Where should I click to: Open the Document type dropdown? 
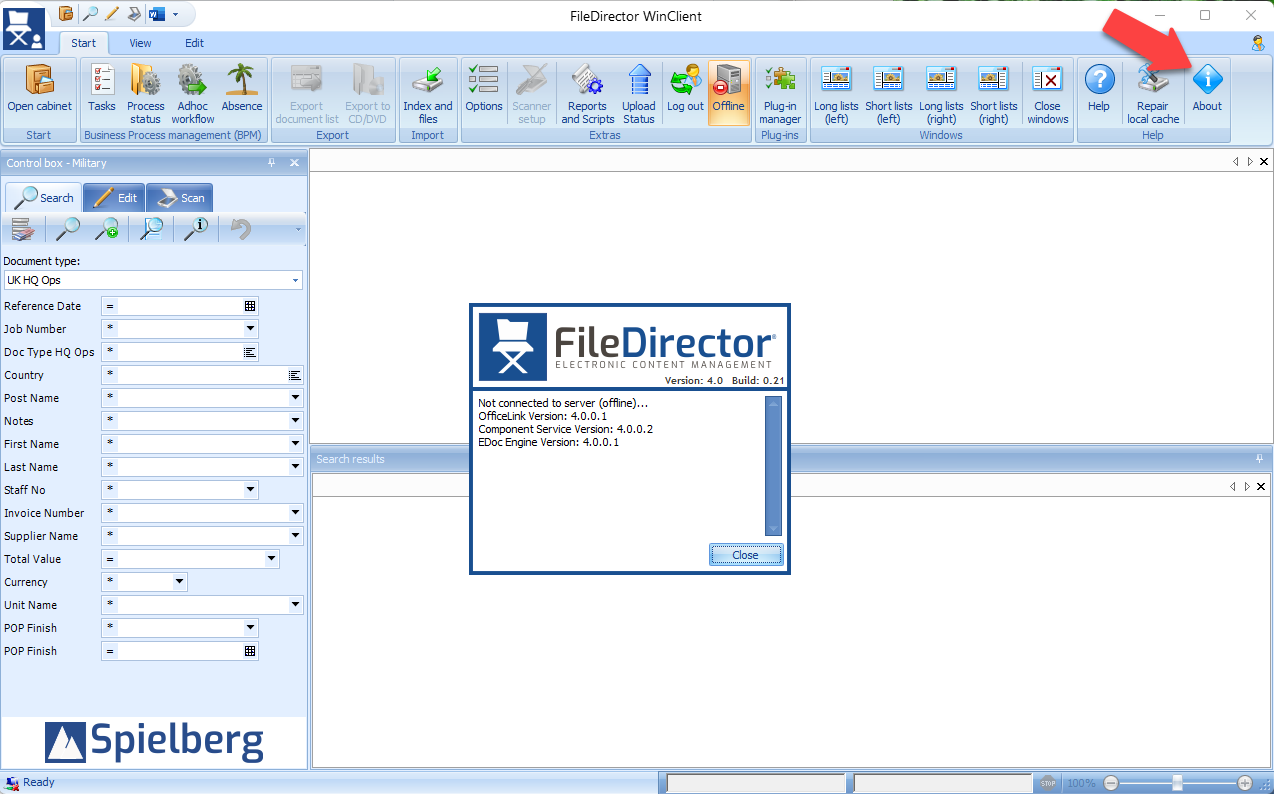coord(295,281)
